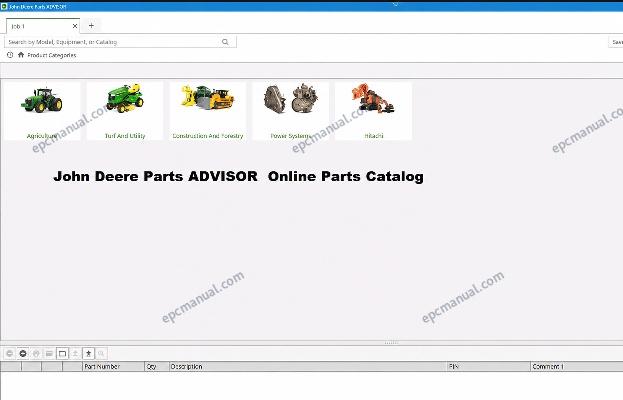Open the Power Systems category
Screen dimensions: 623x400
(290, 111)
